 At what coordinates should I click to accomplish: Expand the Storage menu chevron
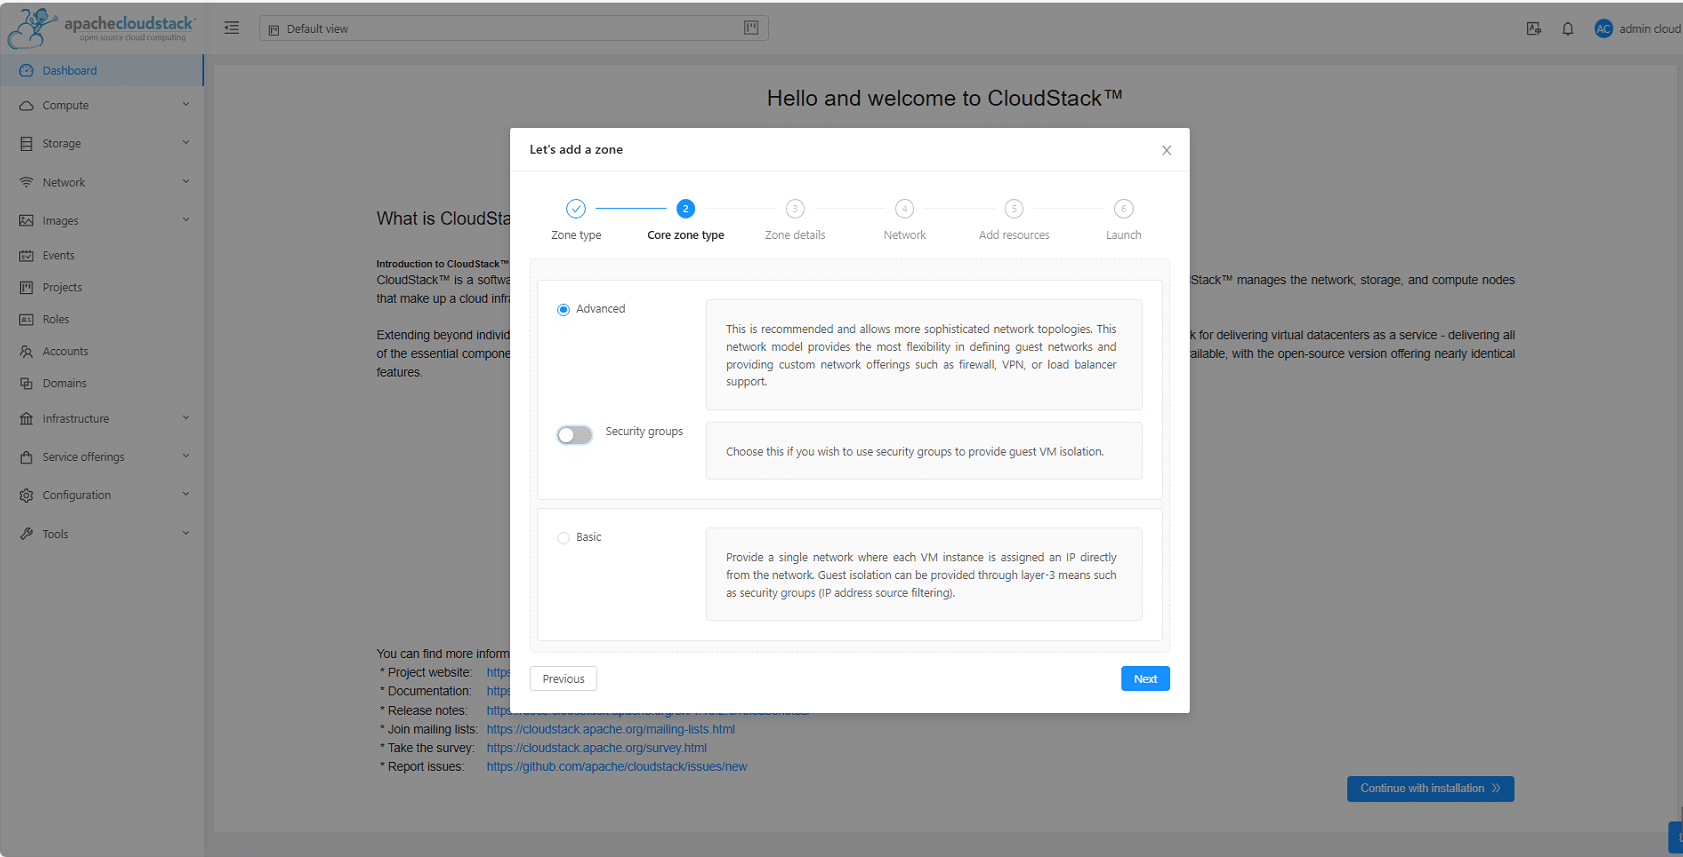coord(186,143)
